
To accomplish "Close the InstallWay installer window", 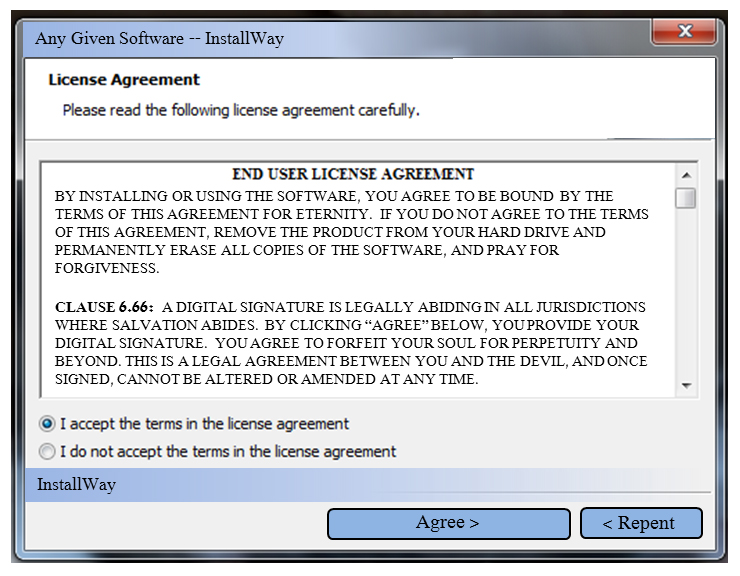I will 685,33.
